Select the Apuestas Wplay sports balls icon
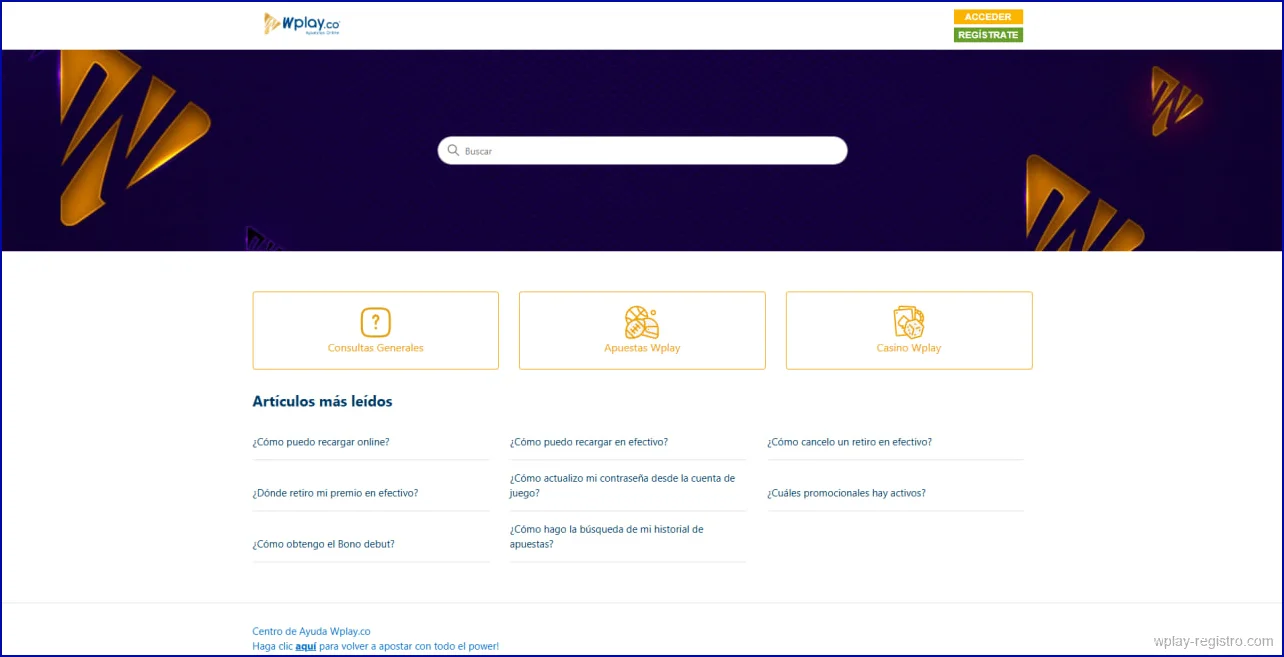The image size is (1284, 657). pyautogui.click(x=642, y=322)
